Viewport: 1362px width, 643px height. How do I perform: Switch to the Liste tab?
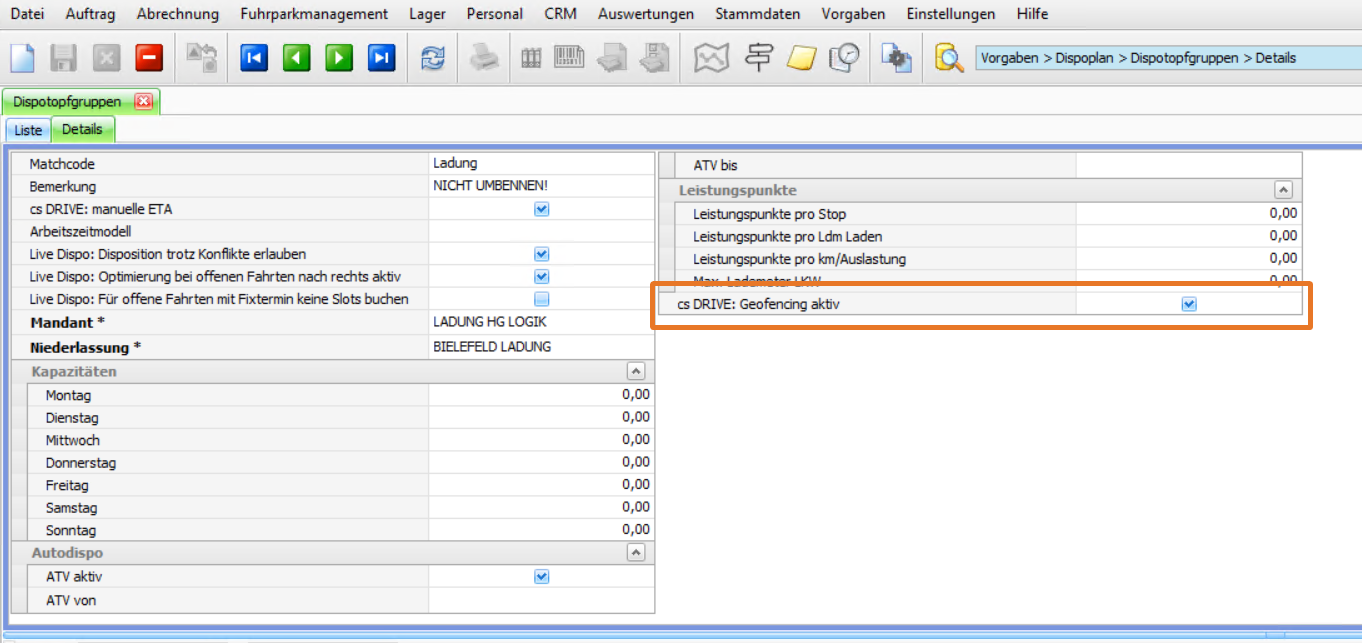pos(28,130)
